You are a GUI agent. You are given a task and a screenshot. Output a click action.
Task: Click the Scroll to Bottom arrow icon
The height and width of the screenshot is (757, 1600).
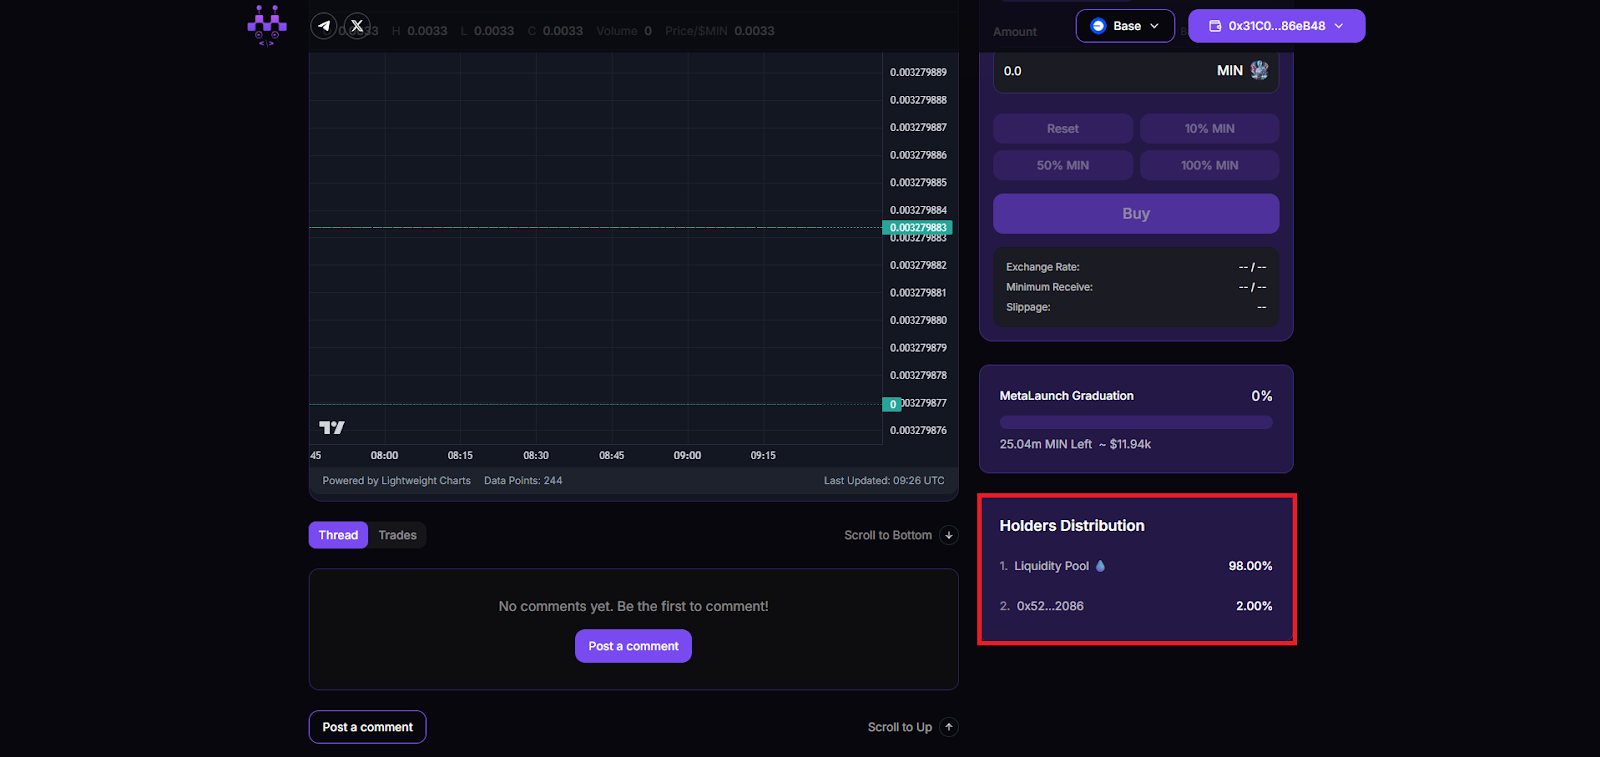pyautogui.click(x=949, y=535)
